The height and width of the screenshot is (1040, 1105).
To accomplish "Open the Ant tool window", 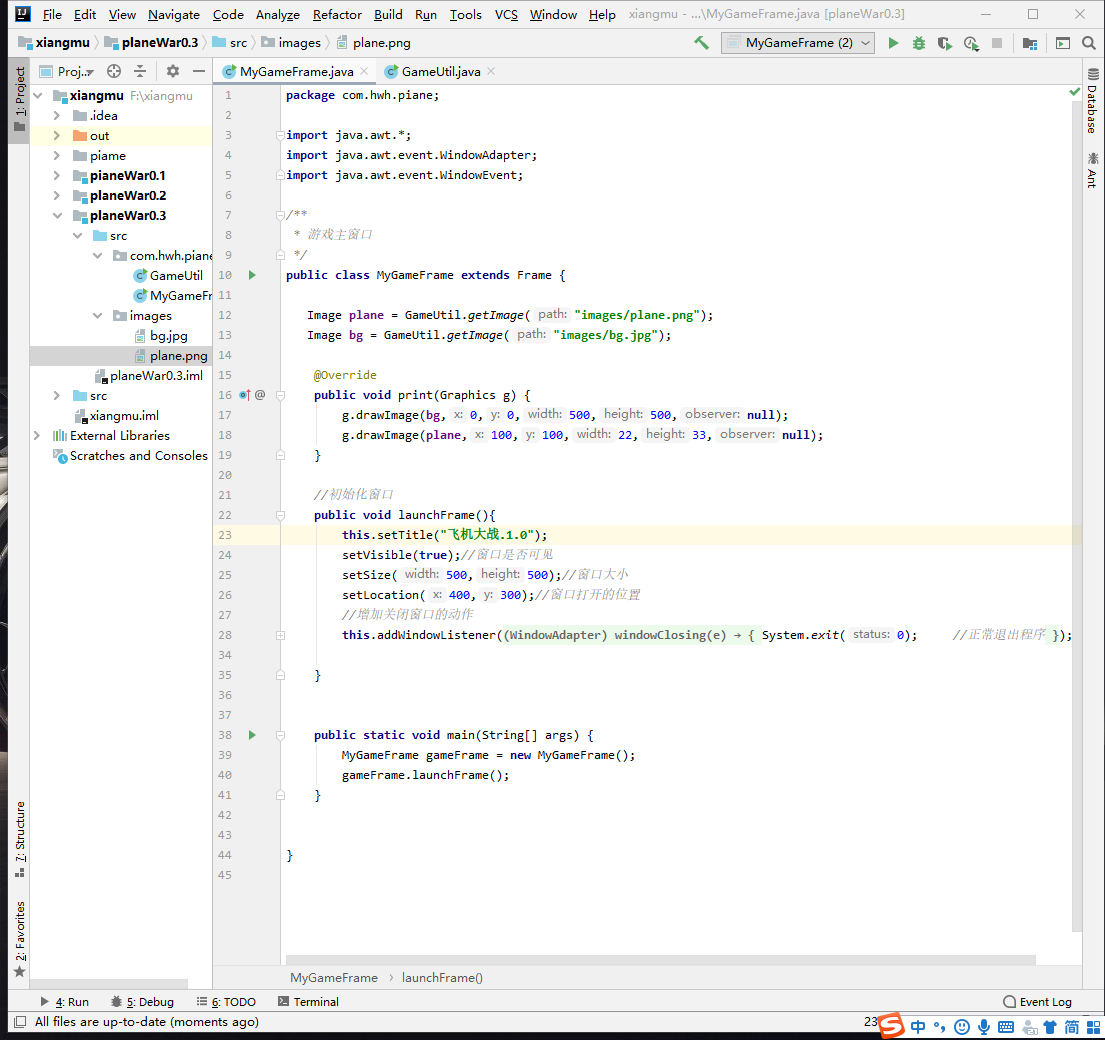I will point(1092,170).
